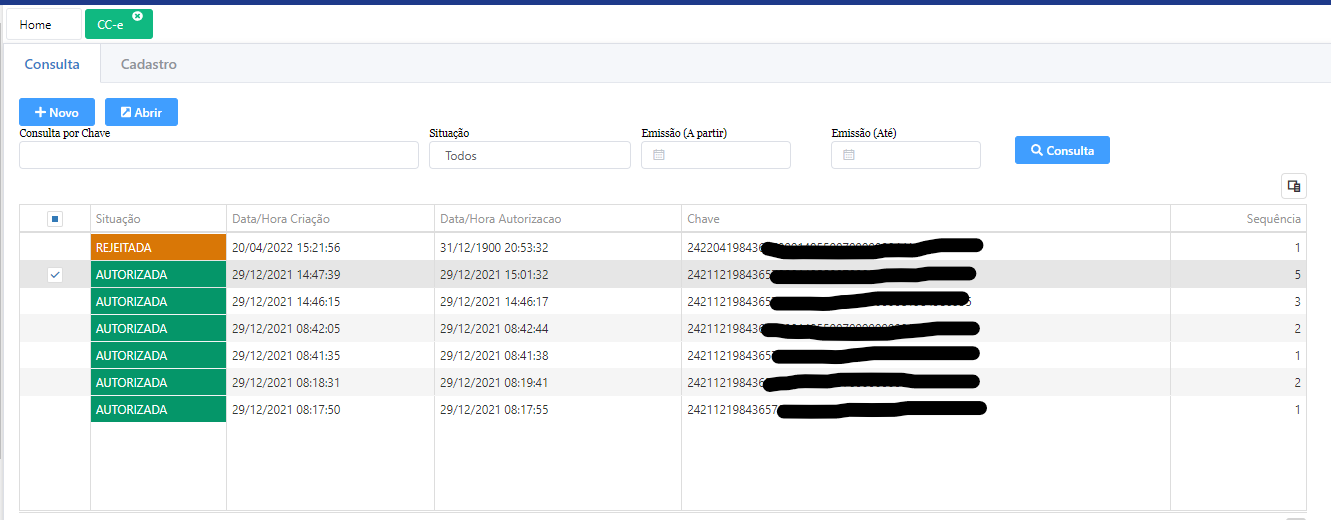The width and height of the screenshot is (1331, 520).
Task: Run the search with Consulta button
Action: pos(1061,150)
